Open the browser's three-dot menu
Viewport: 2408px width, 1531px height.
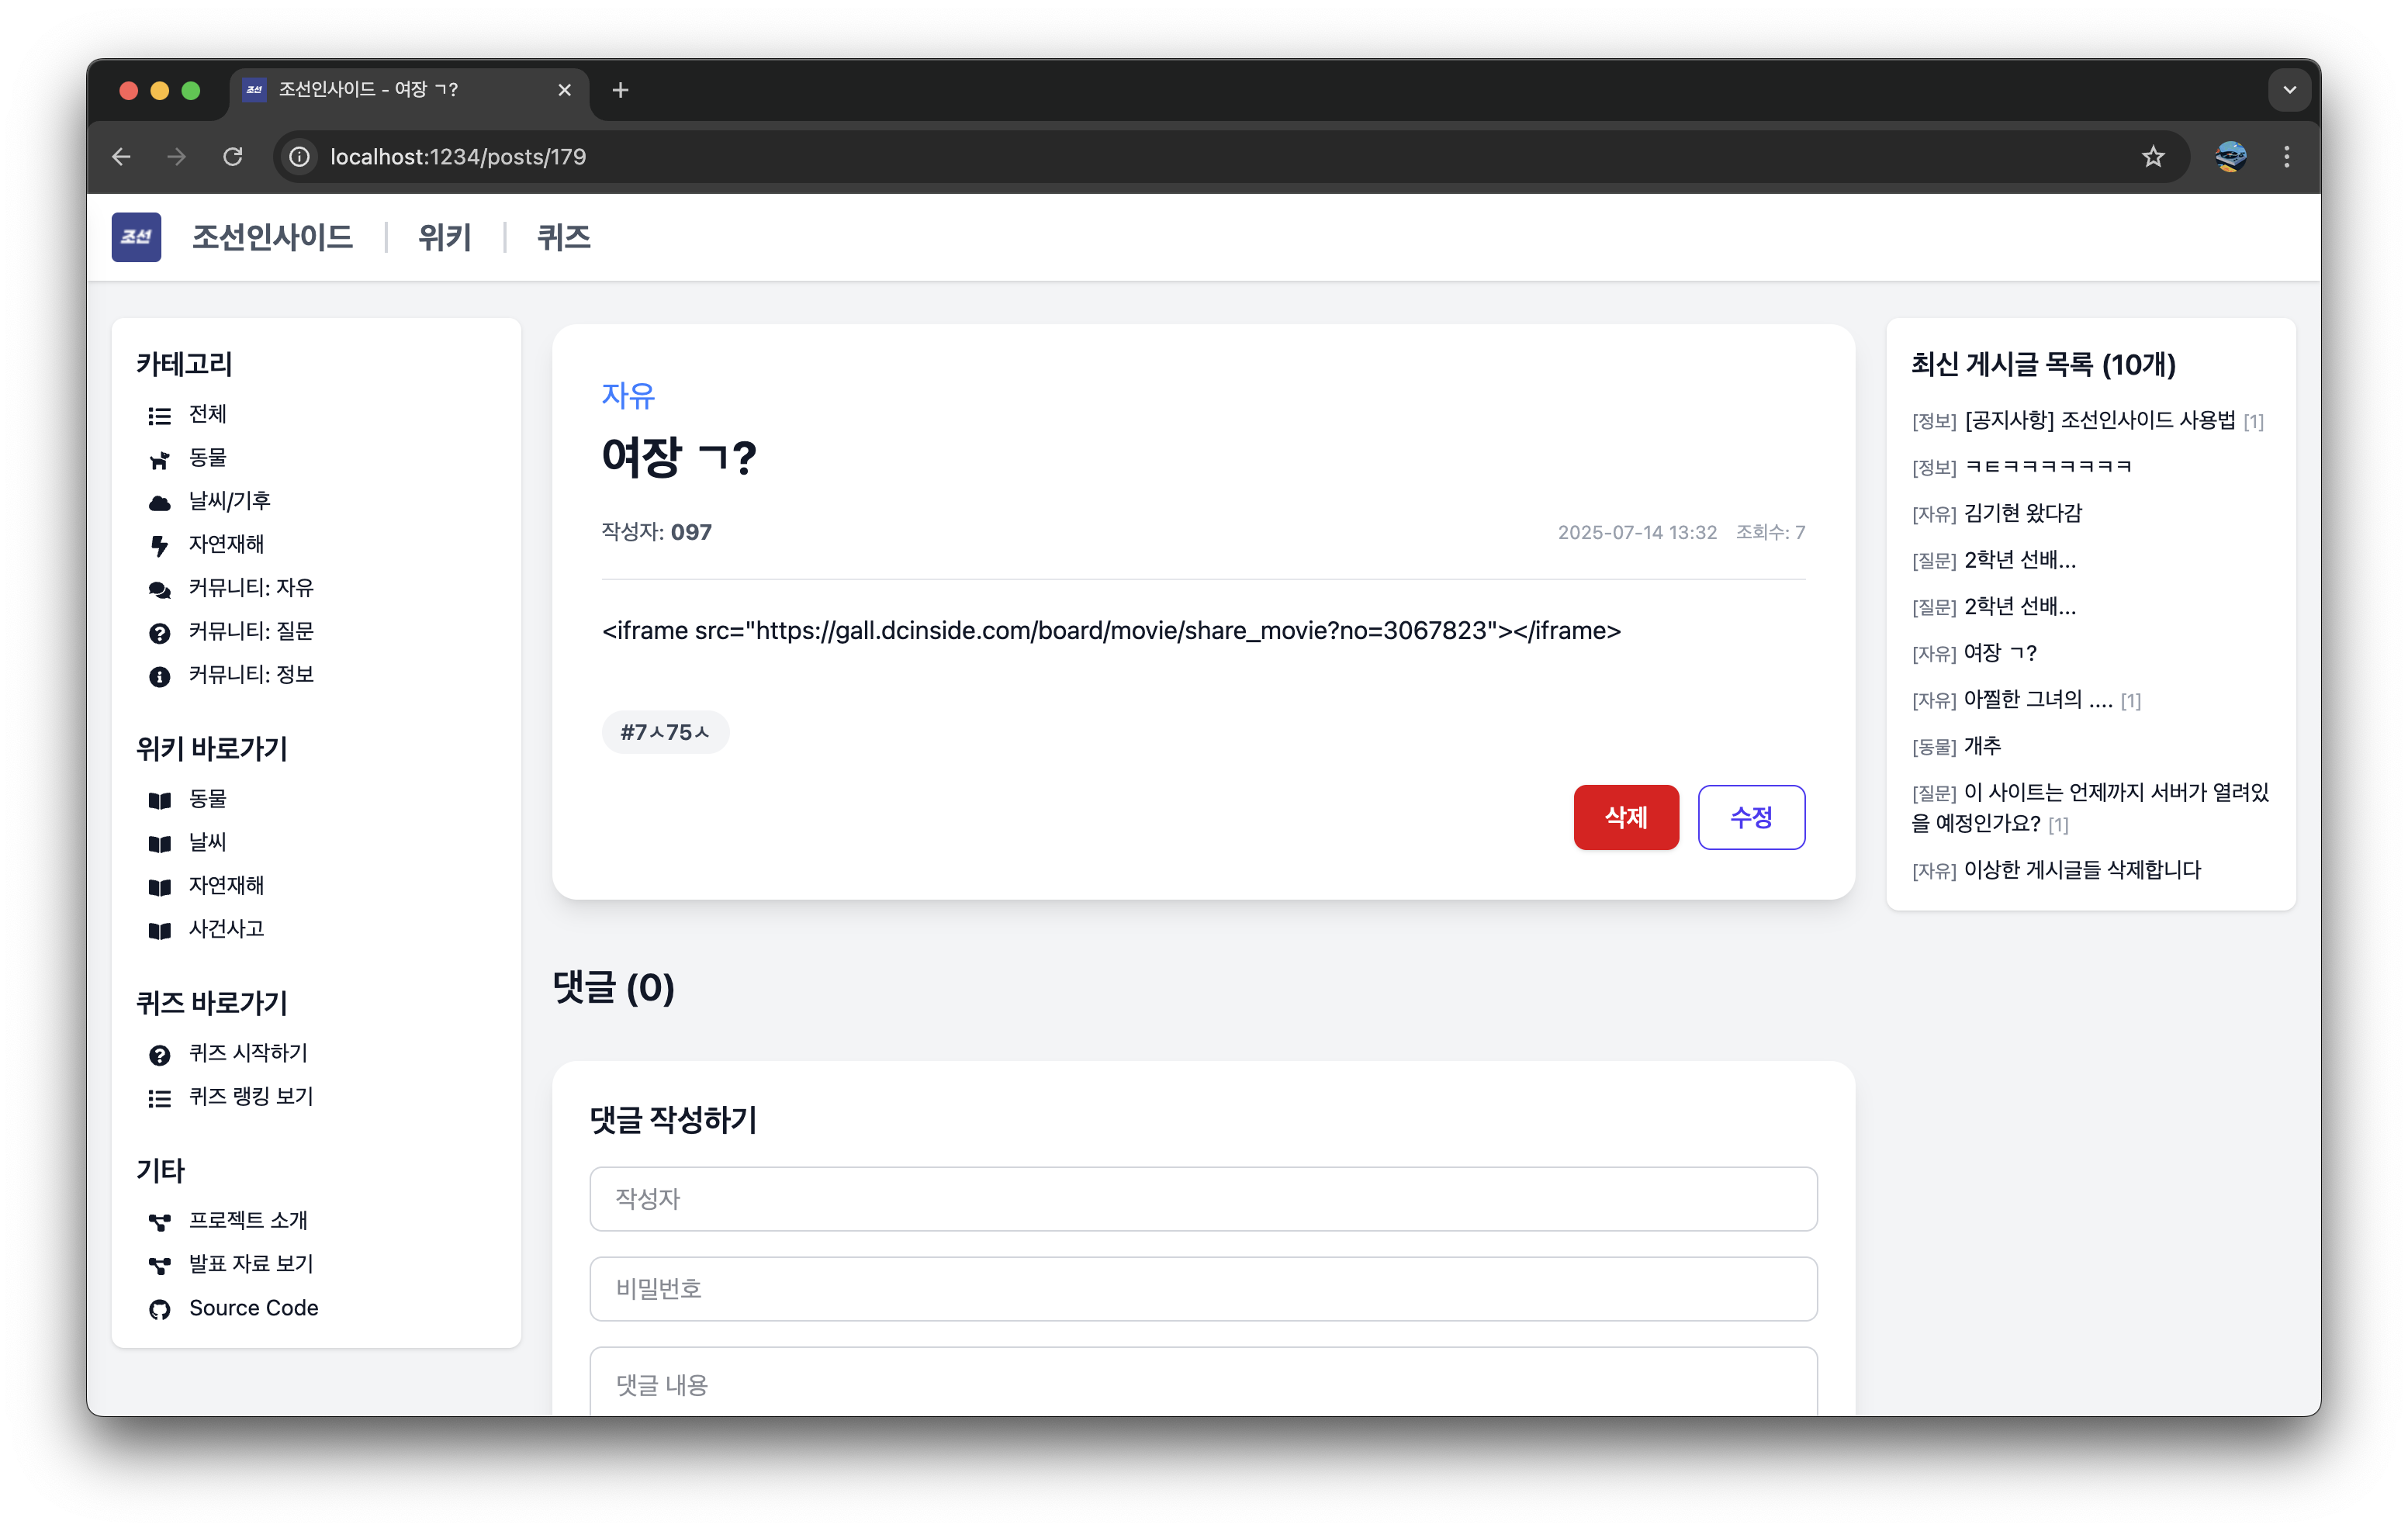2286,157
